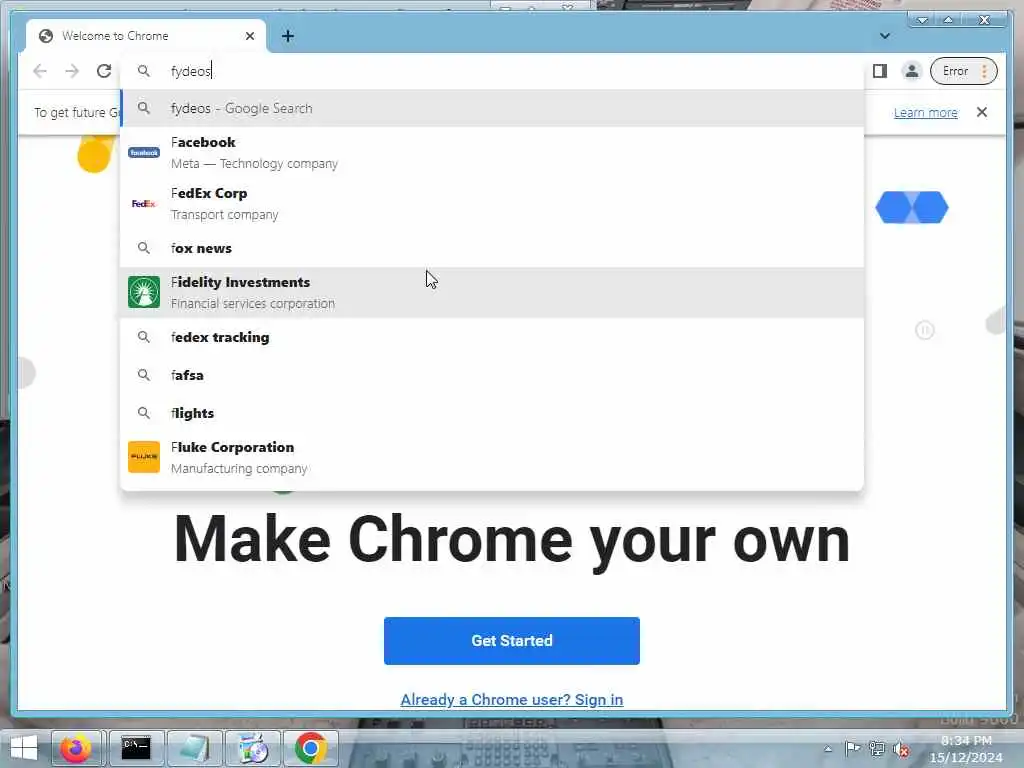Click the Get Started button
Image resolution: width=1024 pixels, height=768 pixels.
(x=511, y=641)
